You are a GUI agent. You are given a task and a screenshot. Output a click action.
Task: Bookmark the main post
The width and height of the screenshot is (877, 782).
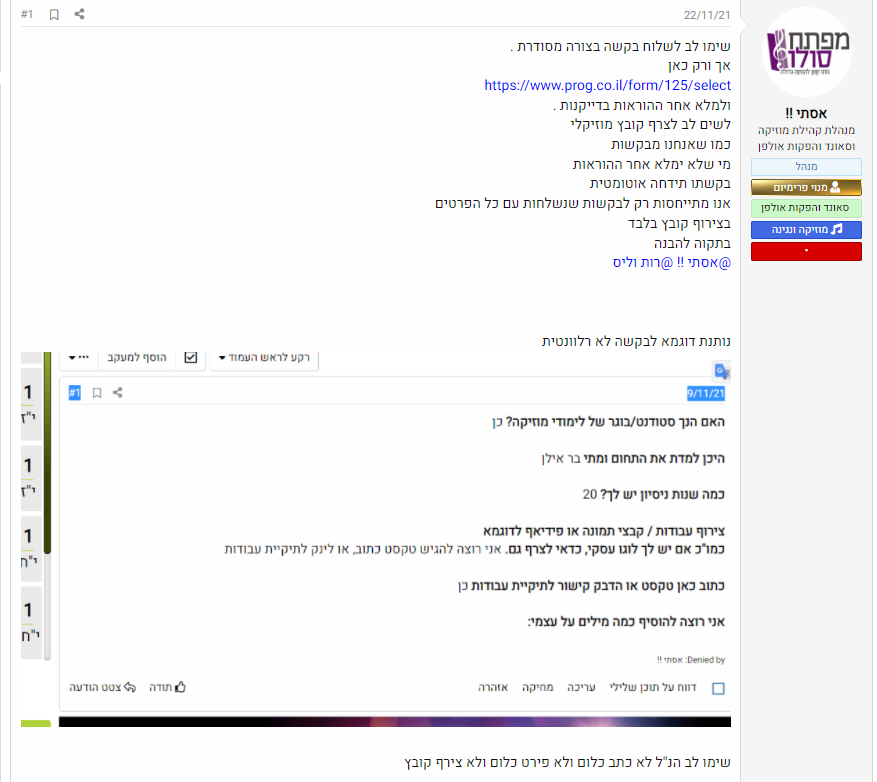click(x=53, y=16)
